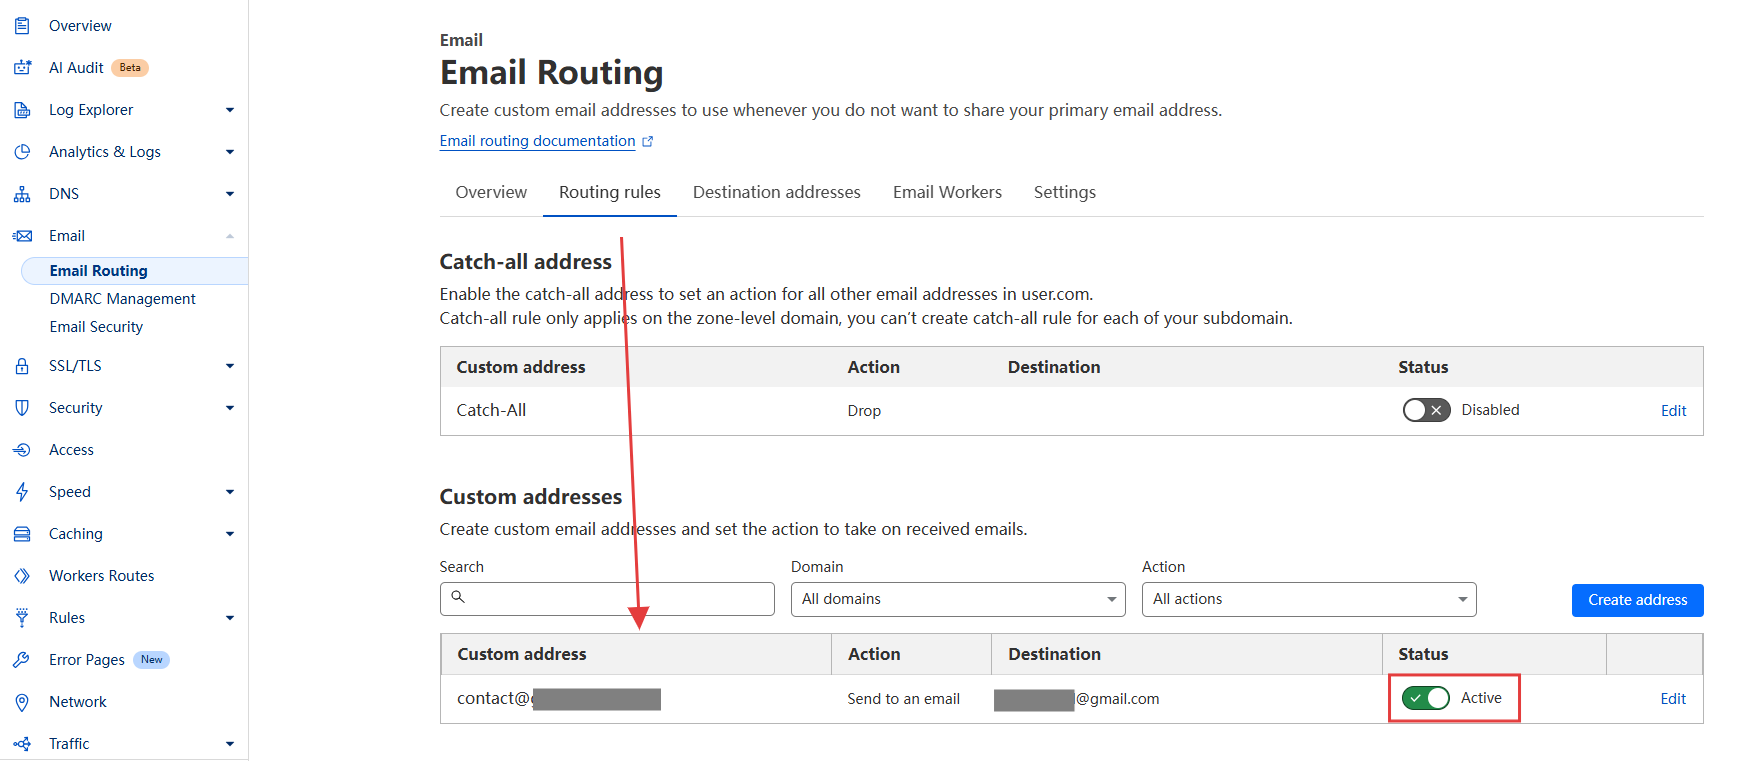Collapse the Email sidebar section
The image size is (1744, 761).
(229, 236)
